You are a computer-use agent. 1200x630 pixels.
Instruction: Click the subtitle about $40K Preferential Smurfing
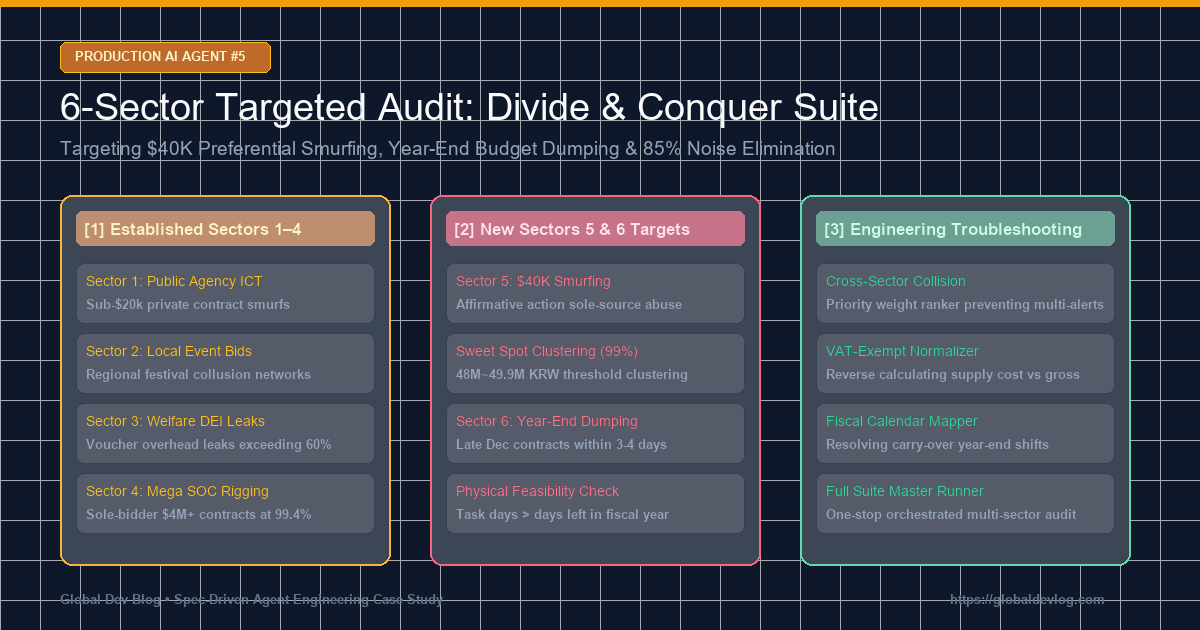[447, 149]
